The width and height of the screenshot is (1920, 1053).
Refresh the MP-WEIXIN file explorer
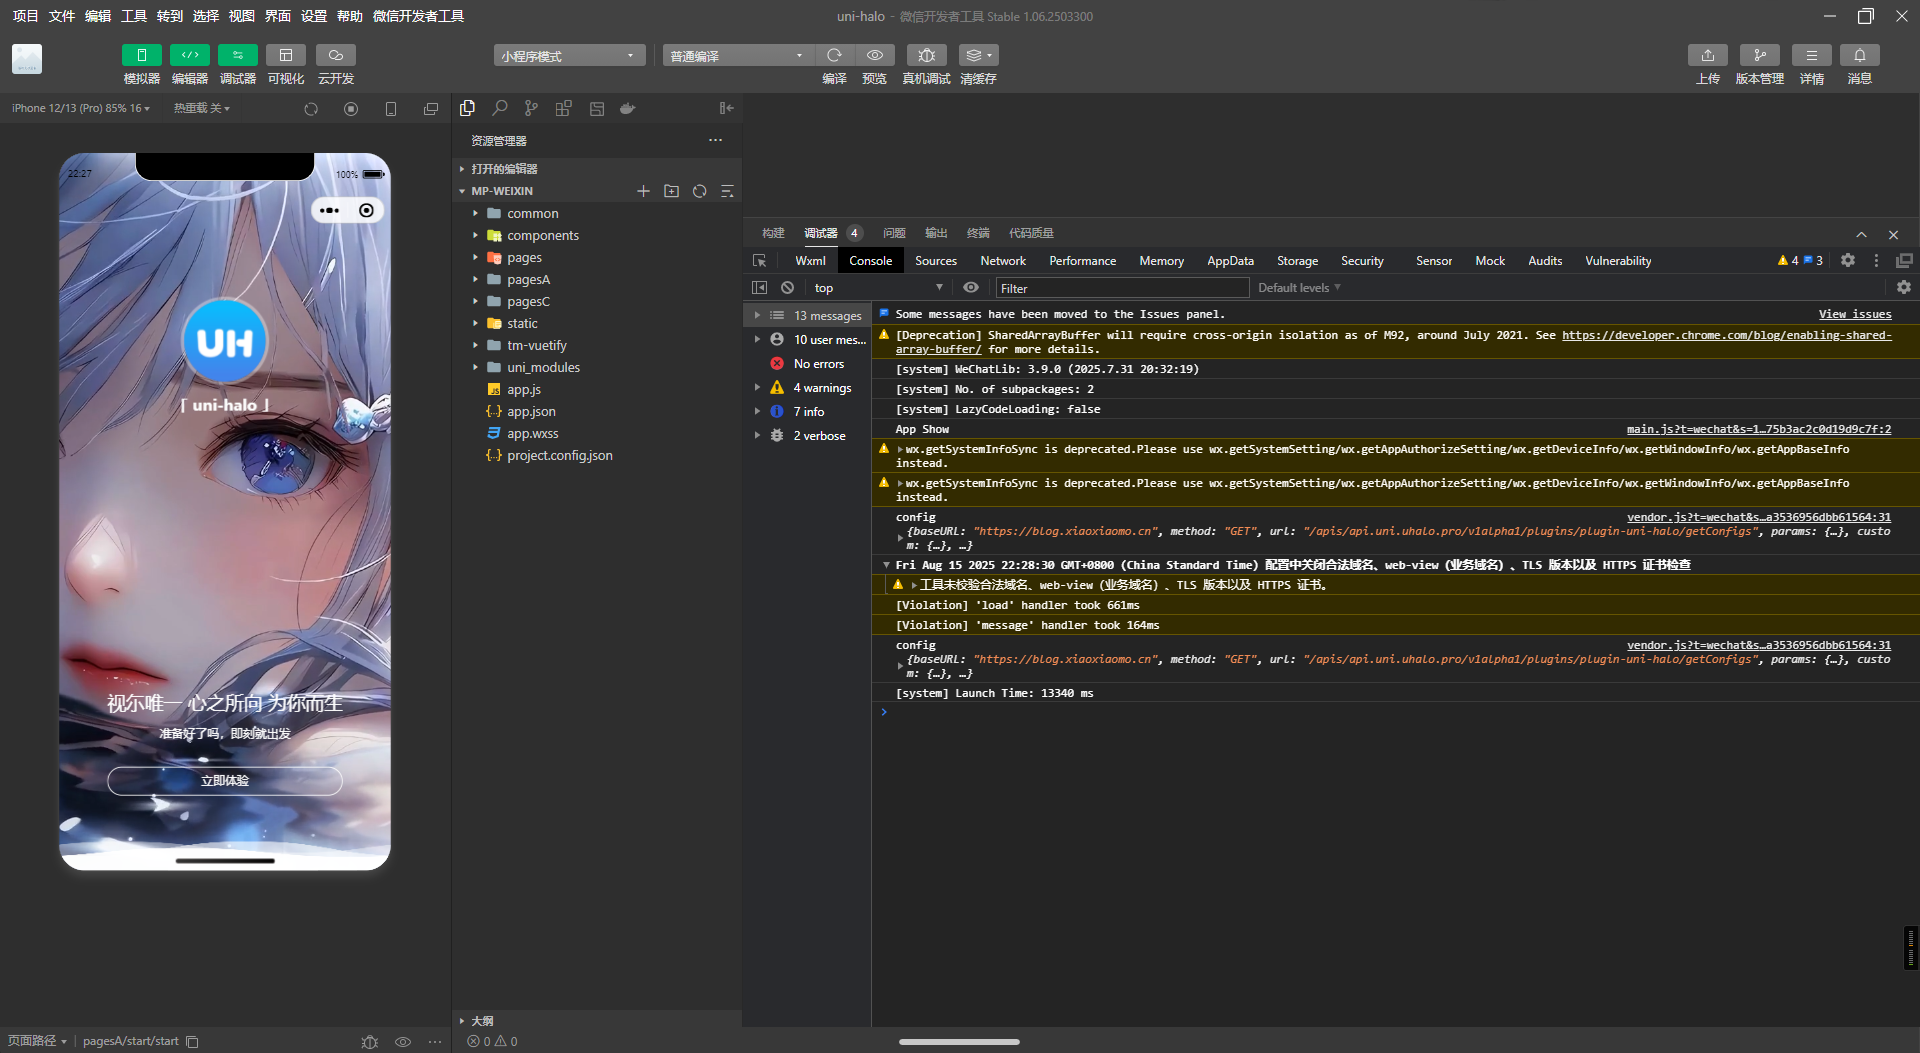699,191
